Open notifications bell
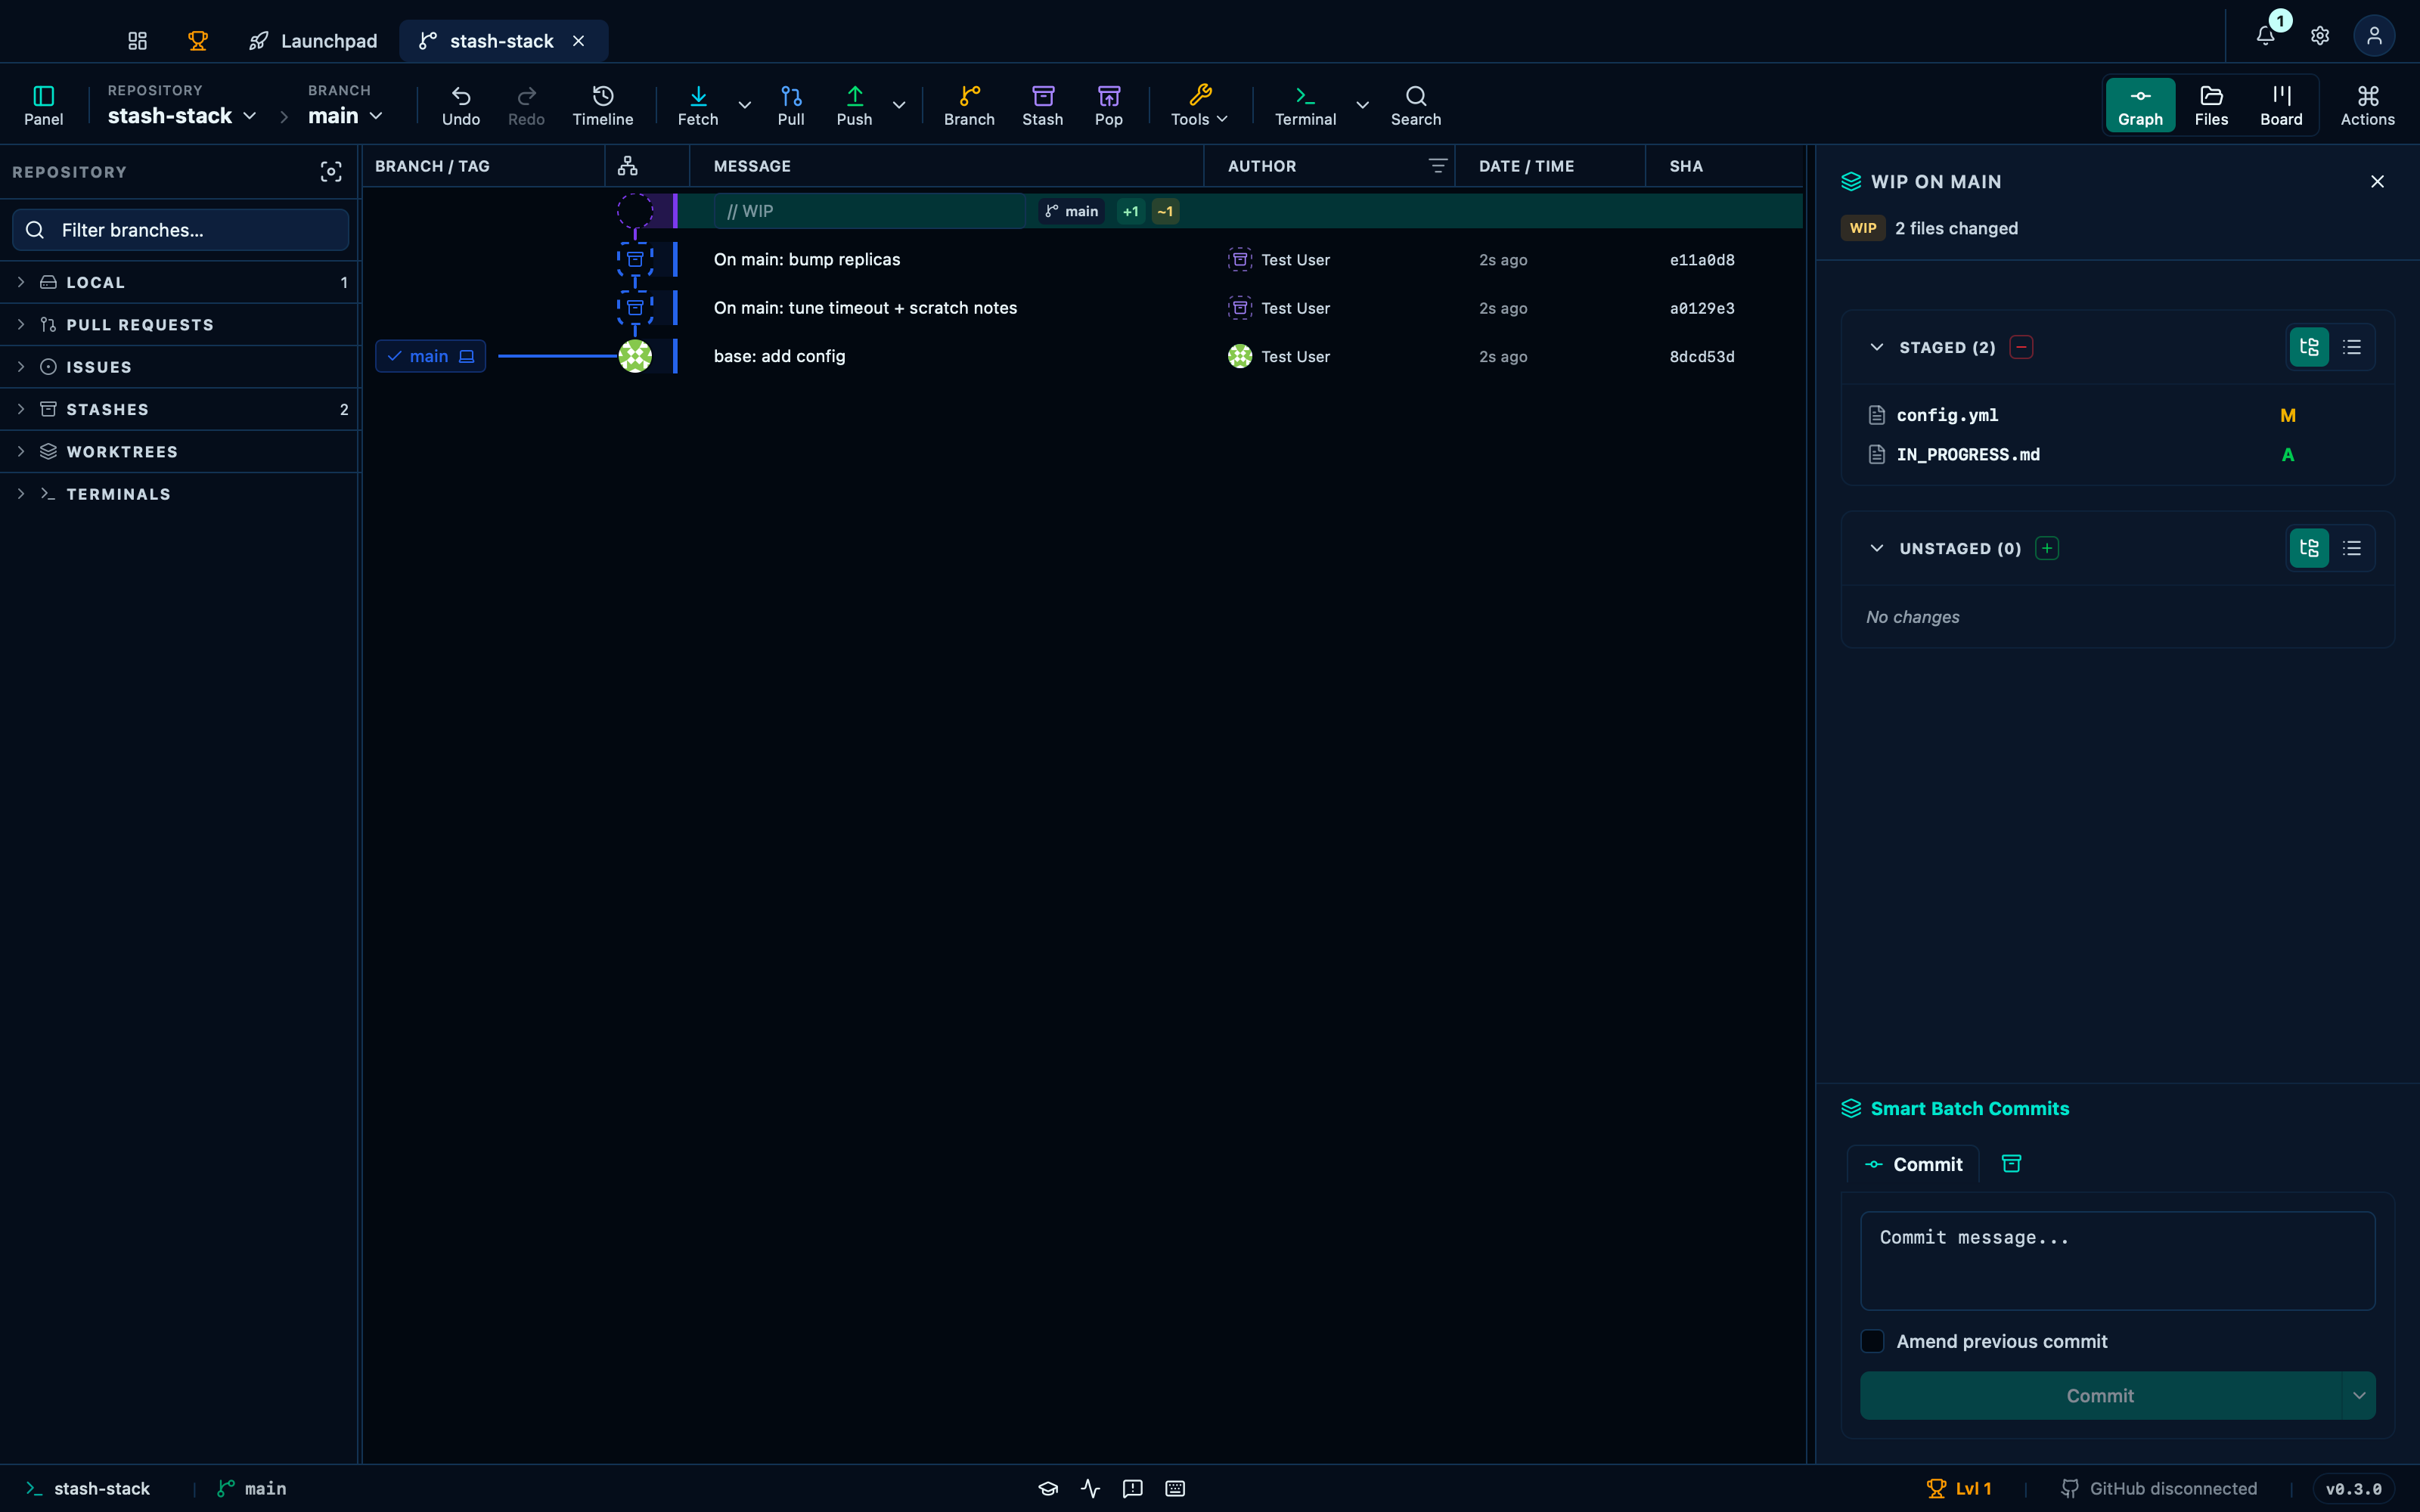 pos(2266,36)
